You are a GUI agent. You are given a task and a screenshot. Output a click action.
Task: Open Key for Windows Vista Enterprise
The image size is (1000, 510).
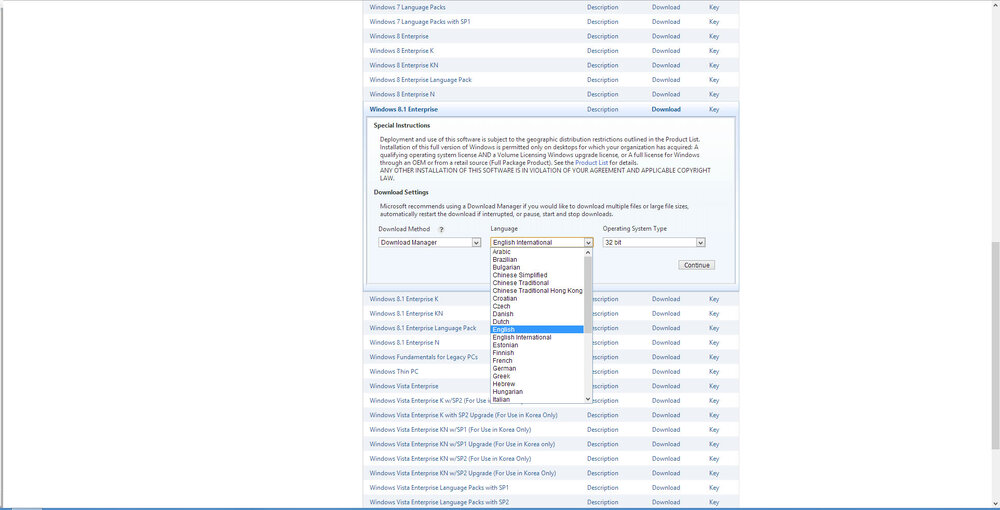714,386
